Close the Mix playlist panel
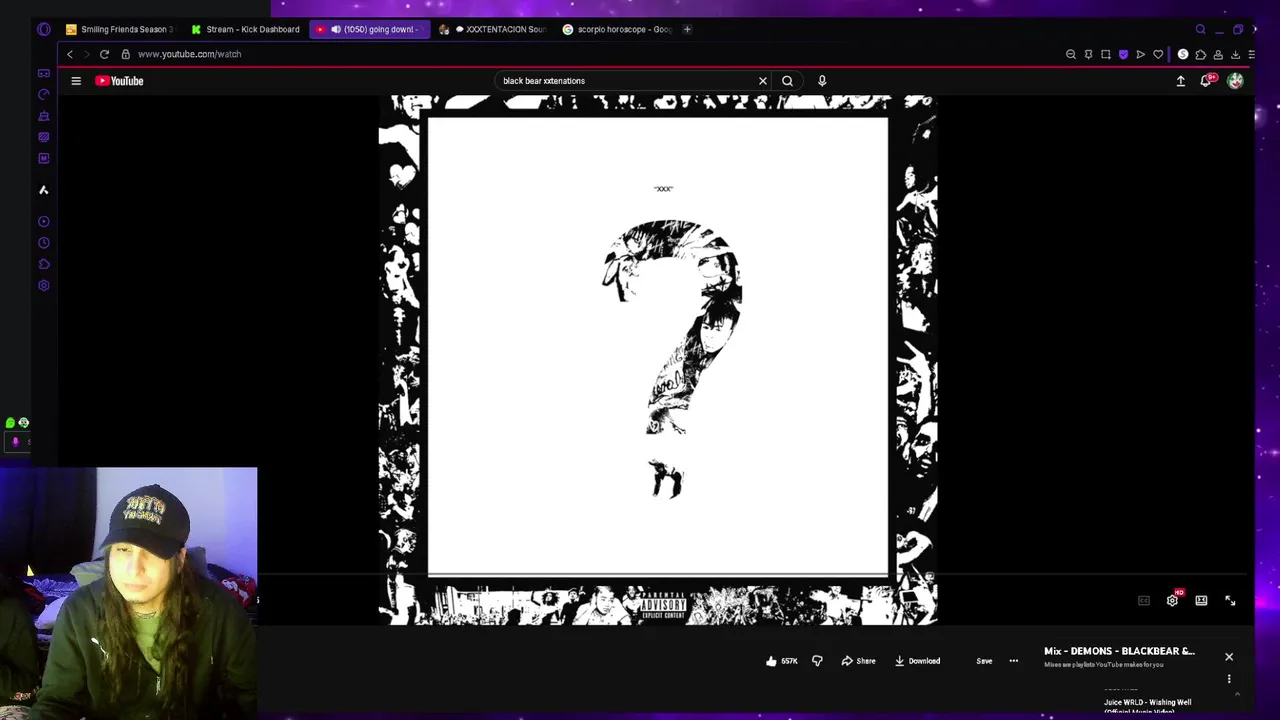 point(1229,657)
